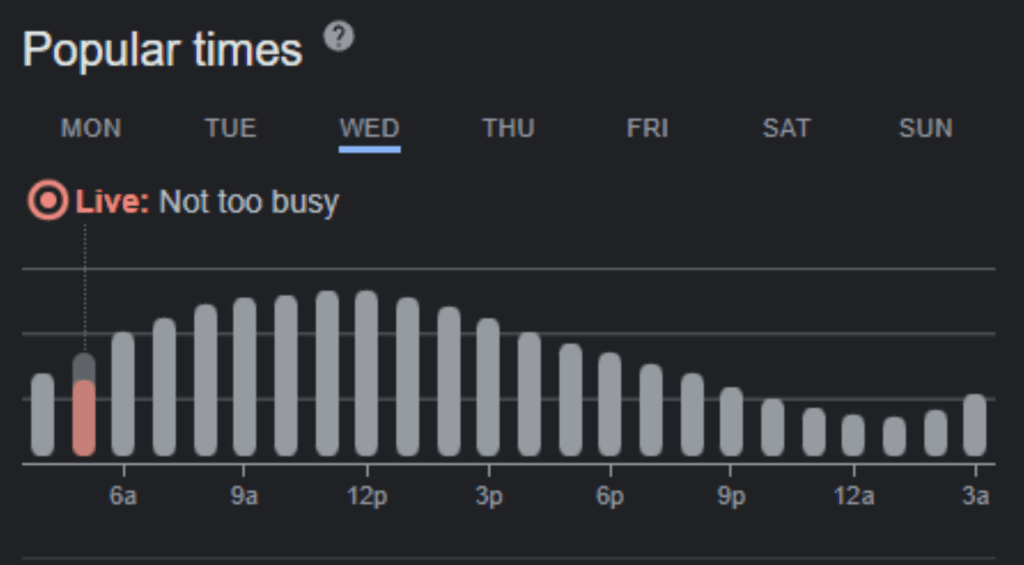Select the 9a histogram bar
The width and height of the screenshot is (1024, 565).
point(245,377)
